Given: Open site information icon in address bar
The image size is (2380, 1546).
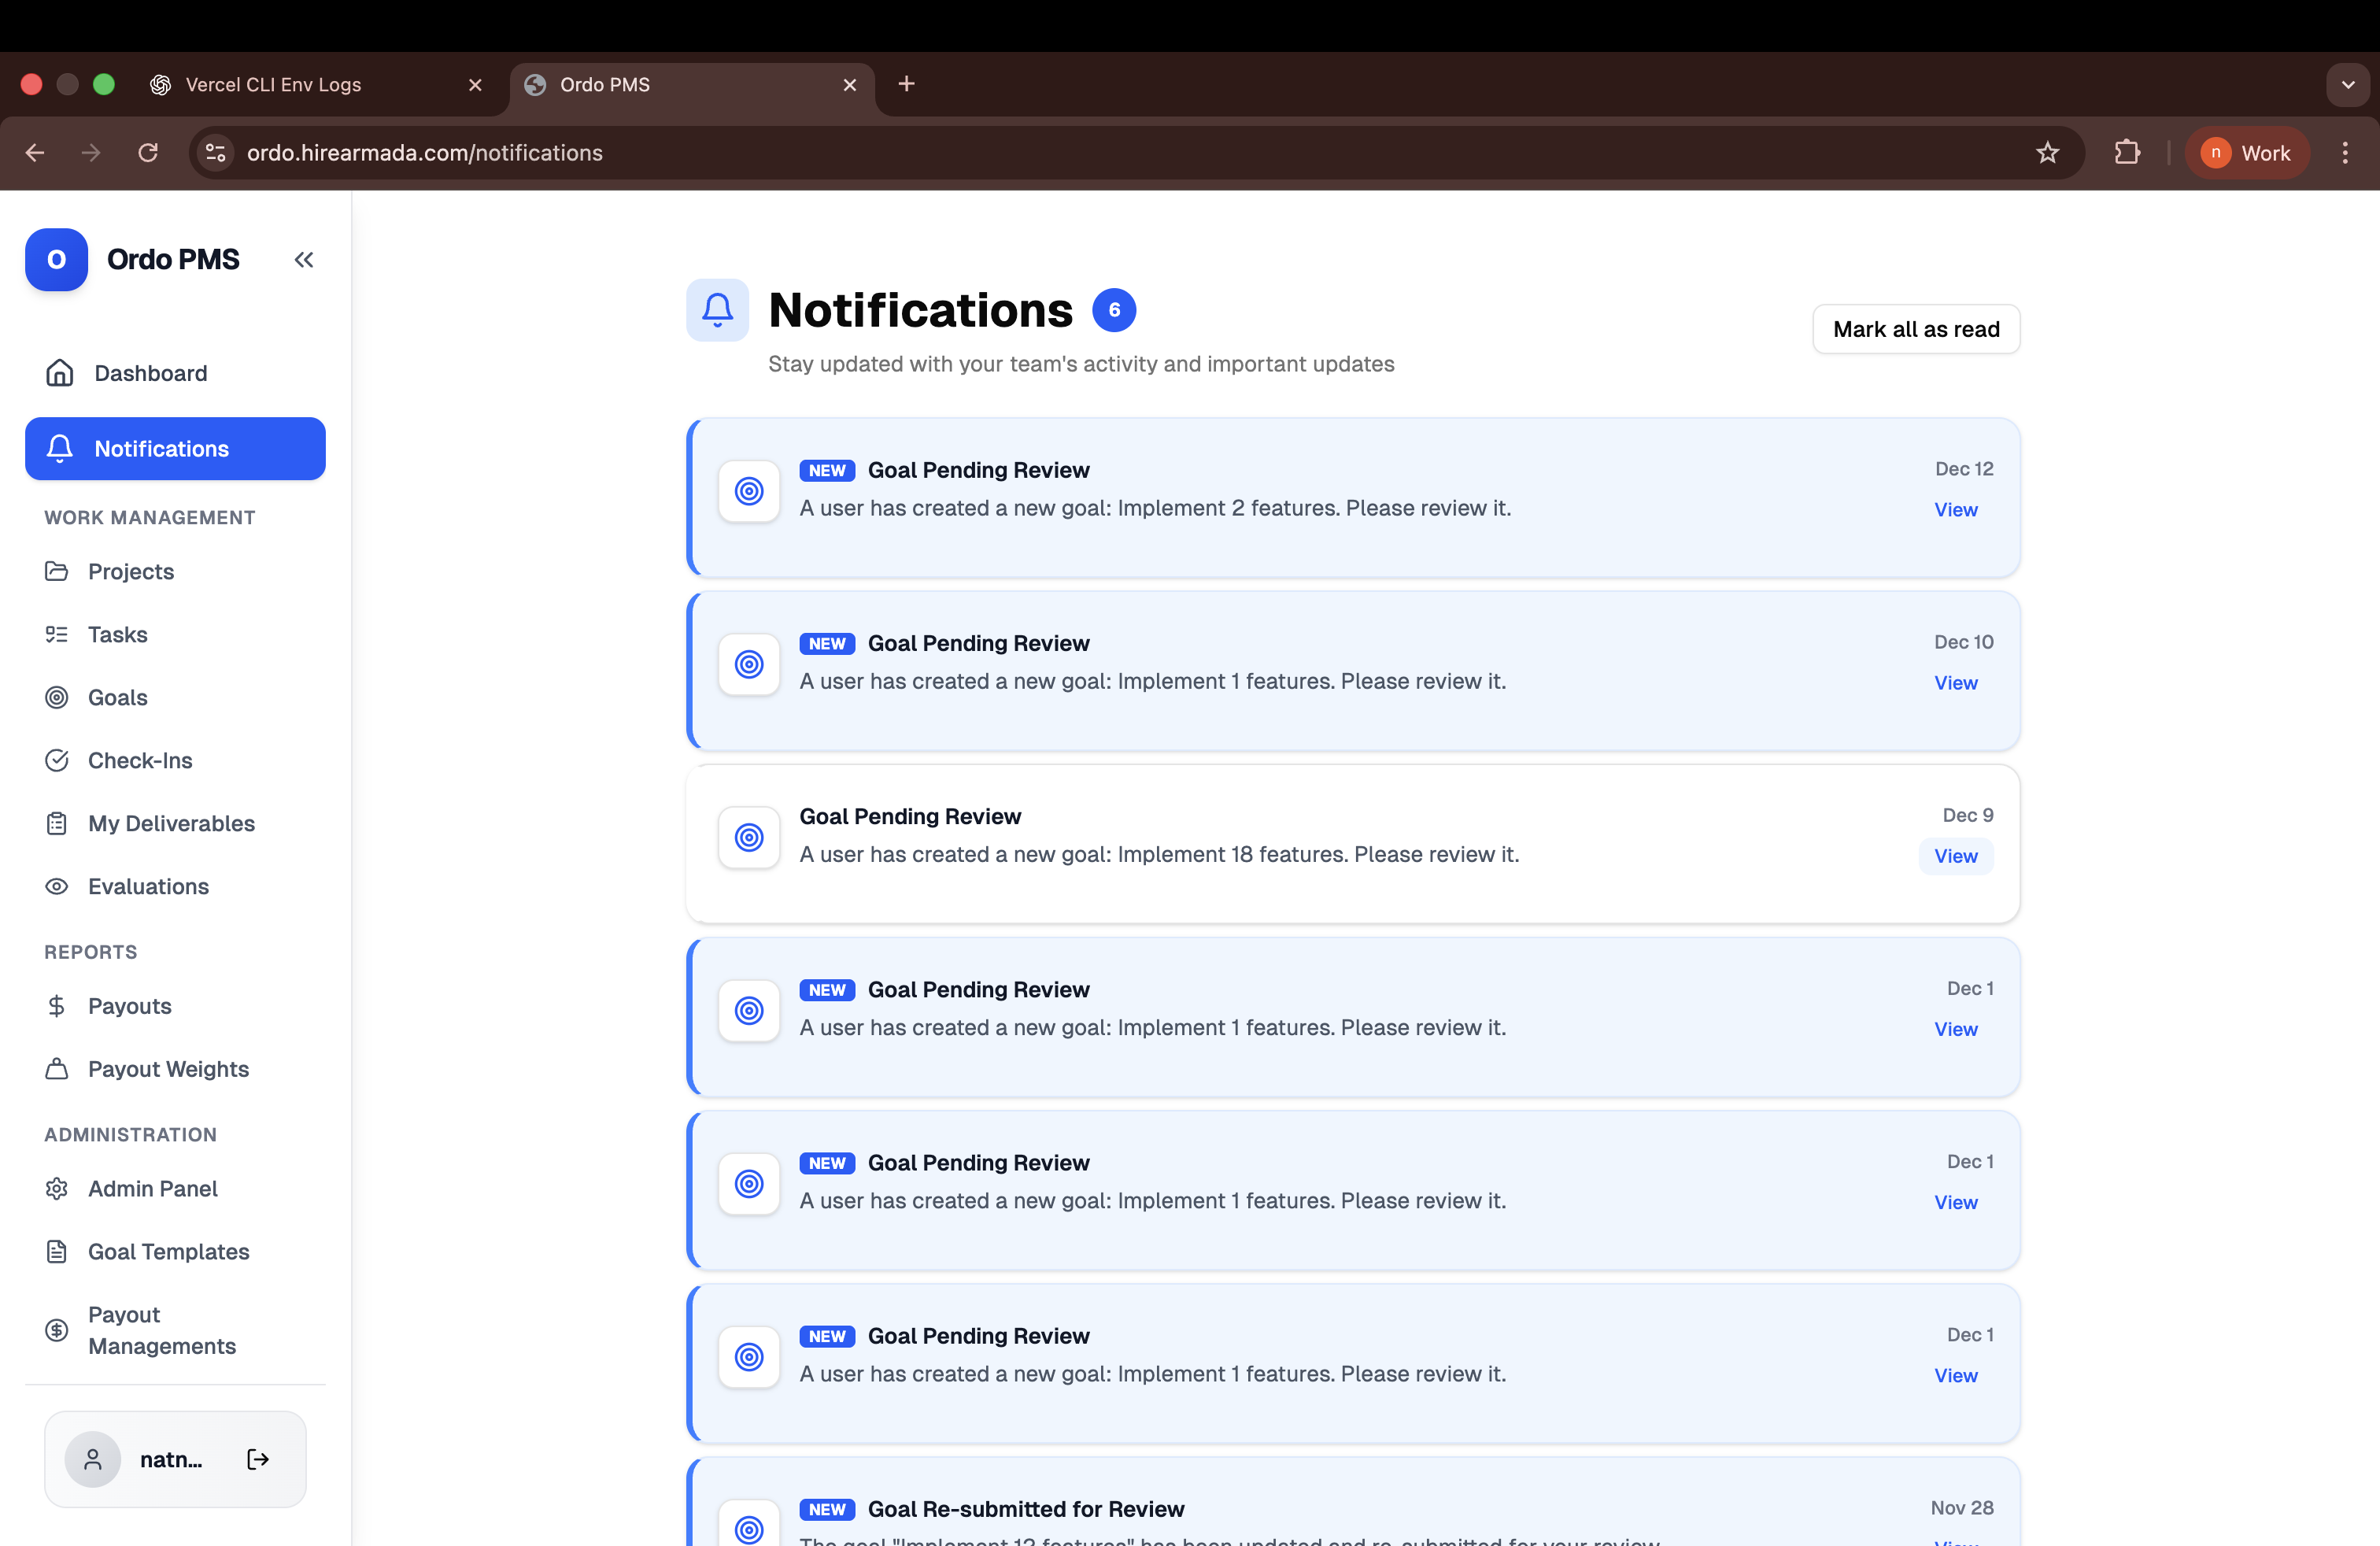Looking at the screenshot, I should point(215,153).
